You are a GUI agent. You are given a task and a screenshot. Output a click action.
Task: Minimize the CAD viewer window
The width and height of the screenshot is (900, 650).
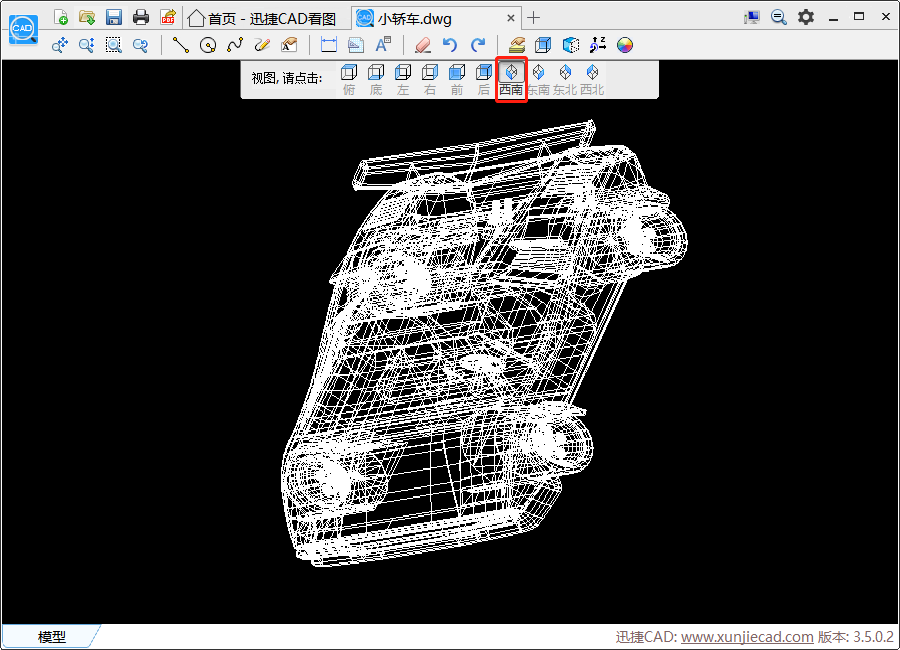[833, 18]
